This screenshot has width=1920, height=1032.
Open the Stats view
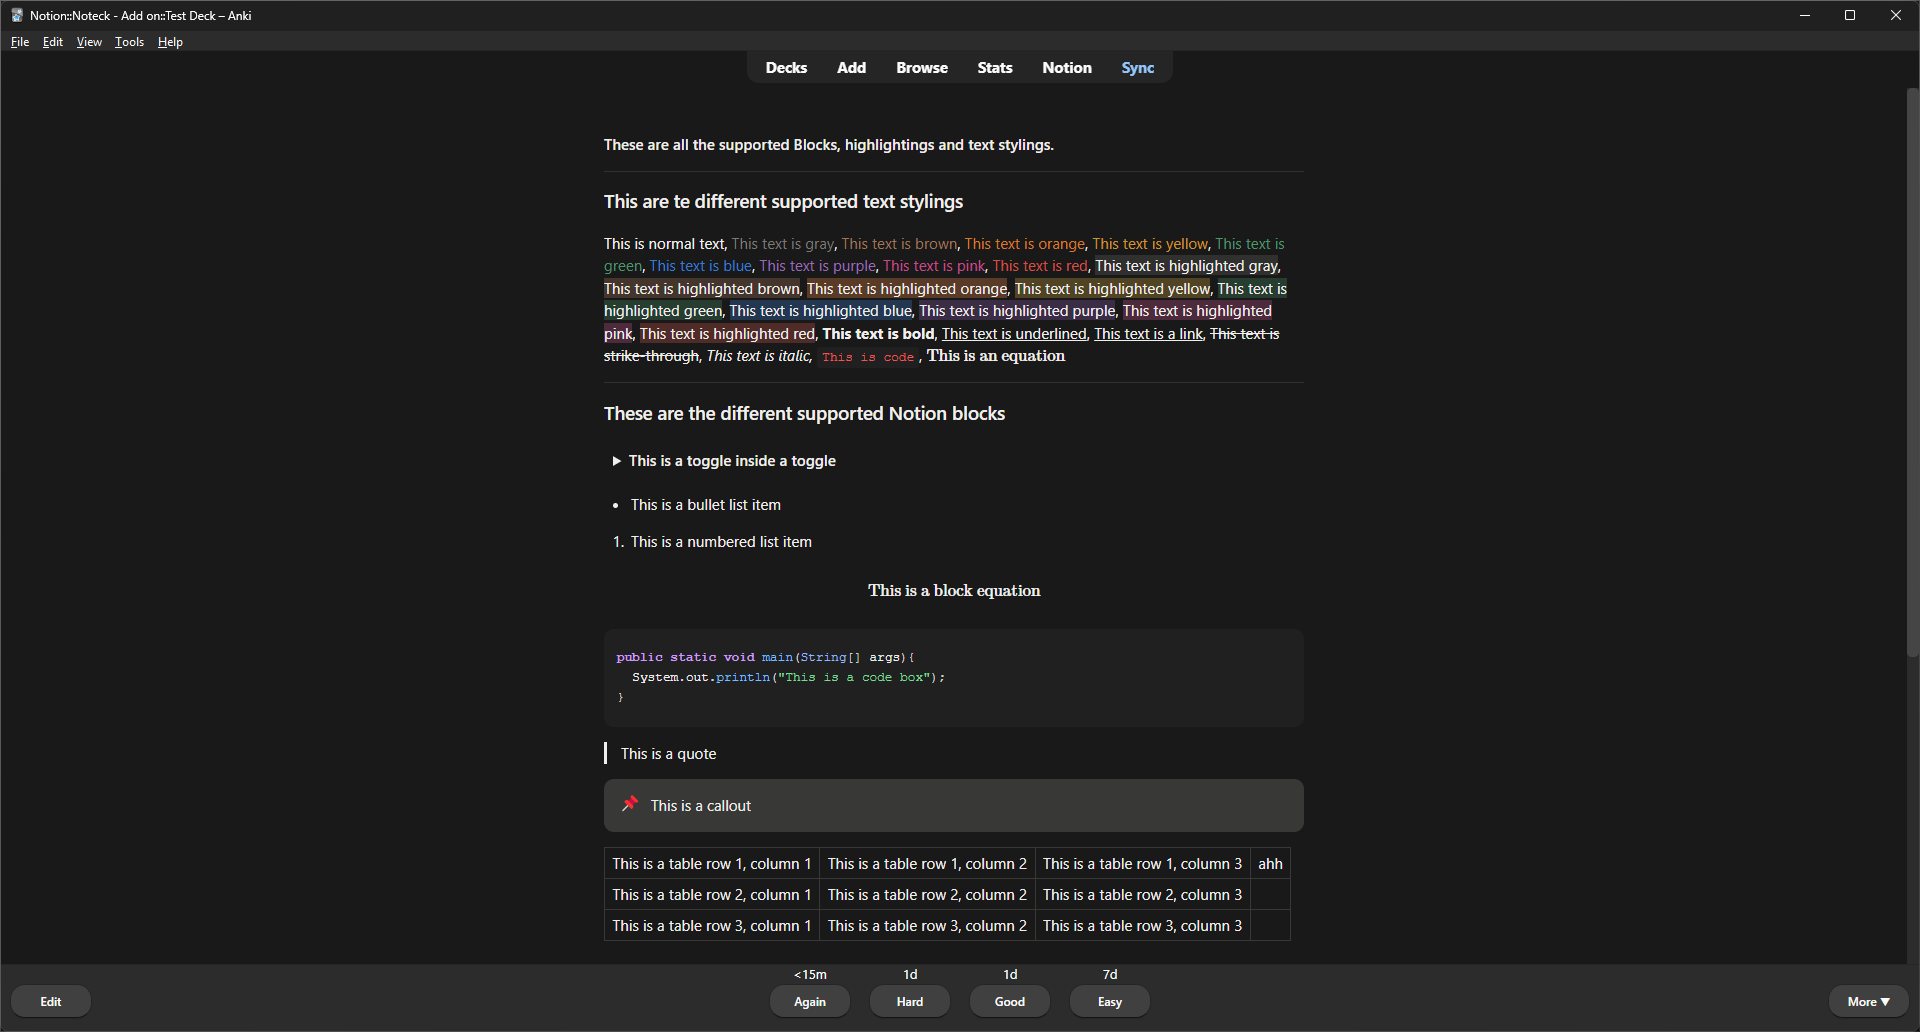point(994,68)
